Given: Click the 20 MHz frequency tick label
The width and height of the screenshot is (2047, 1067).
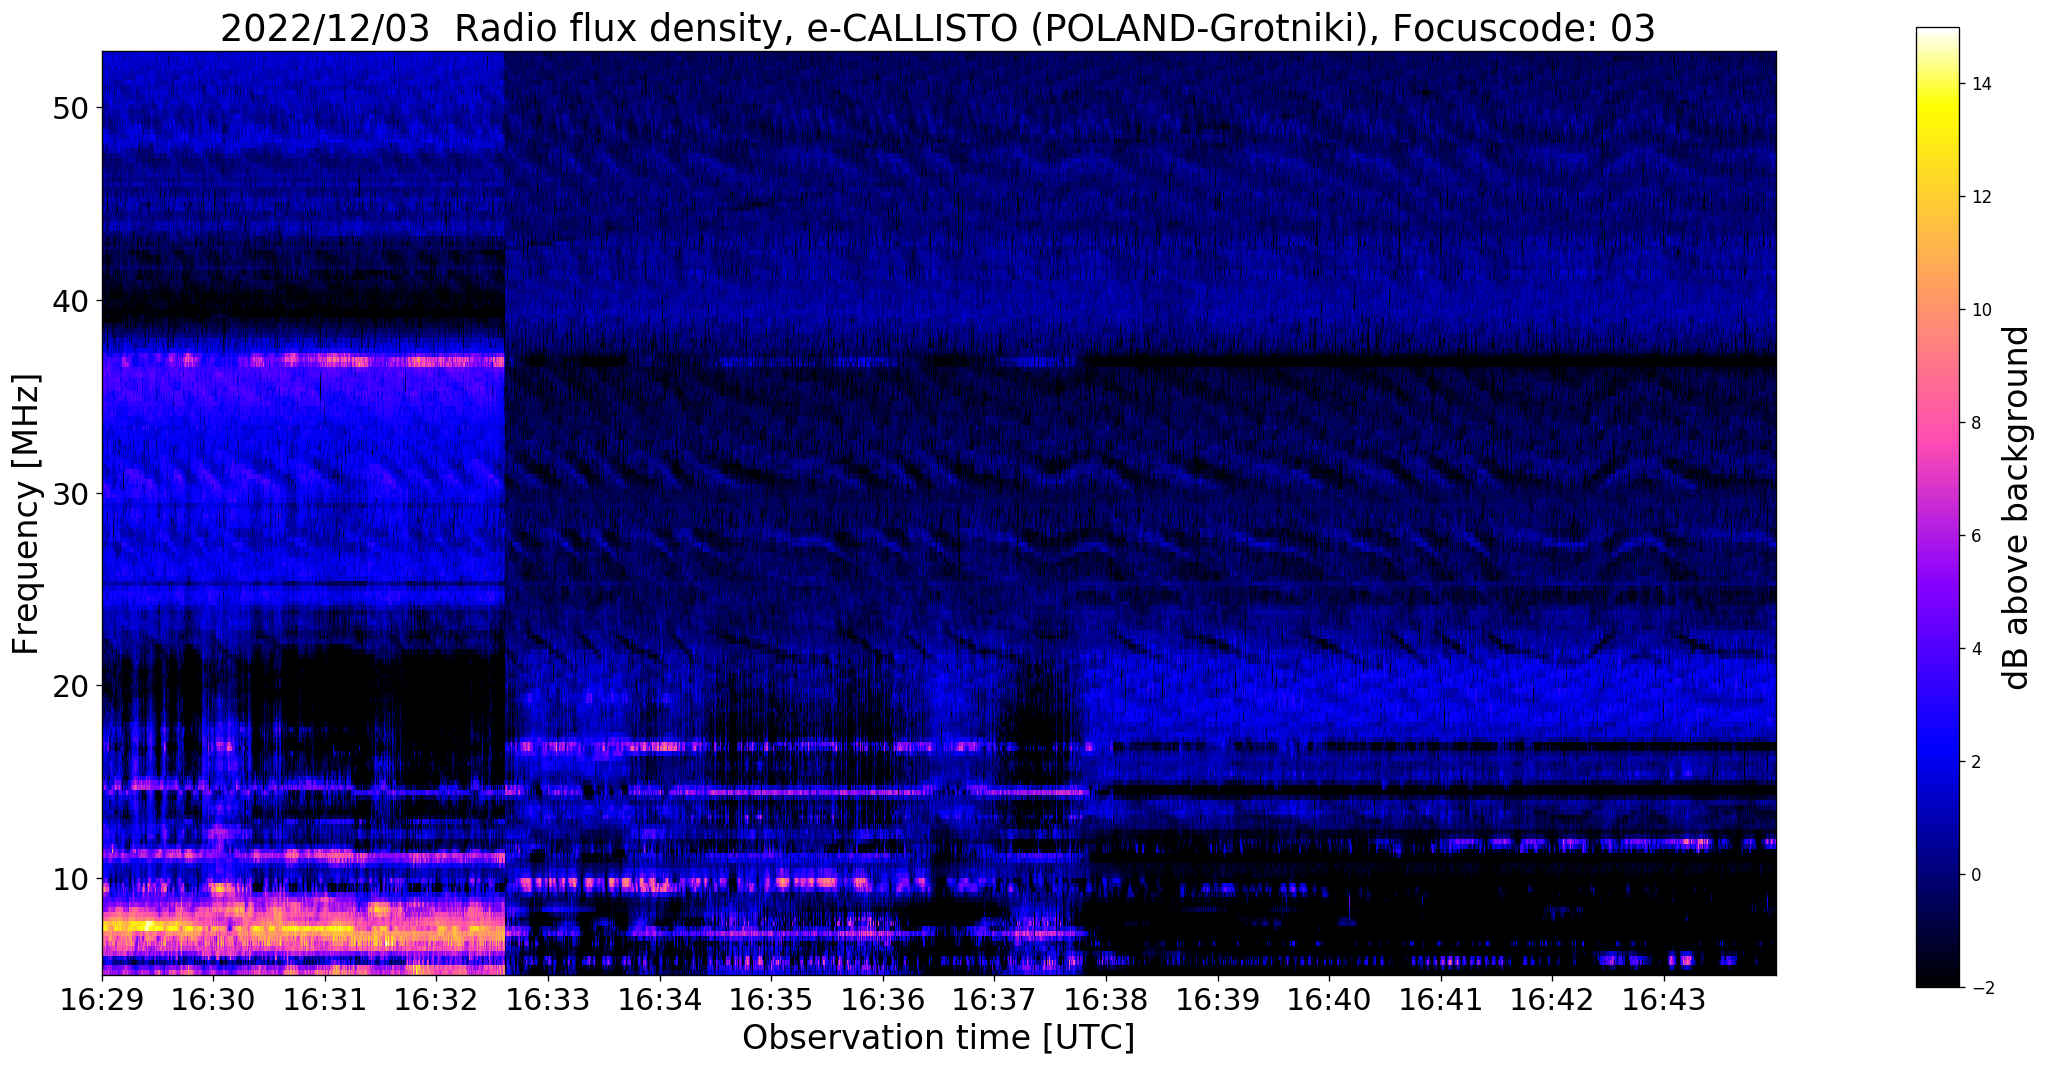Looking at the screenshot, I should [x=70, y=686].
